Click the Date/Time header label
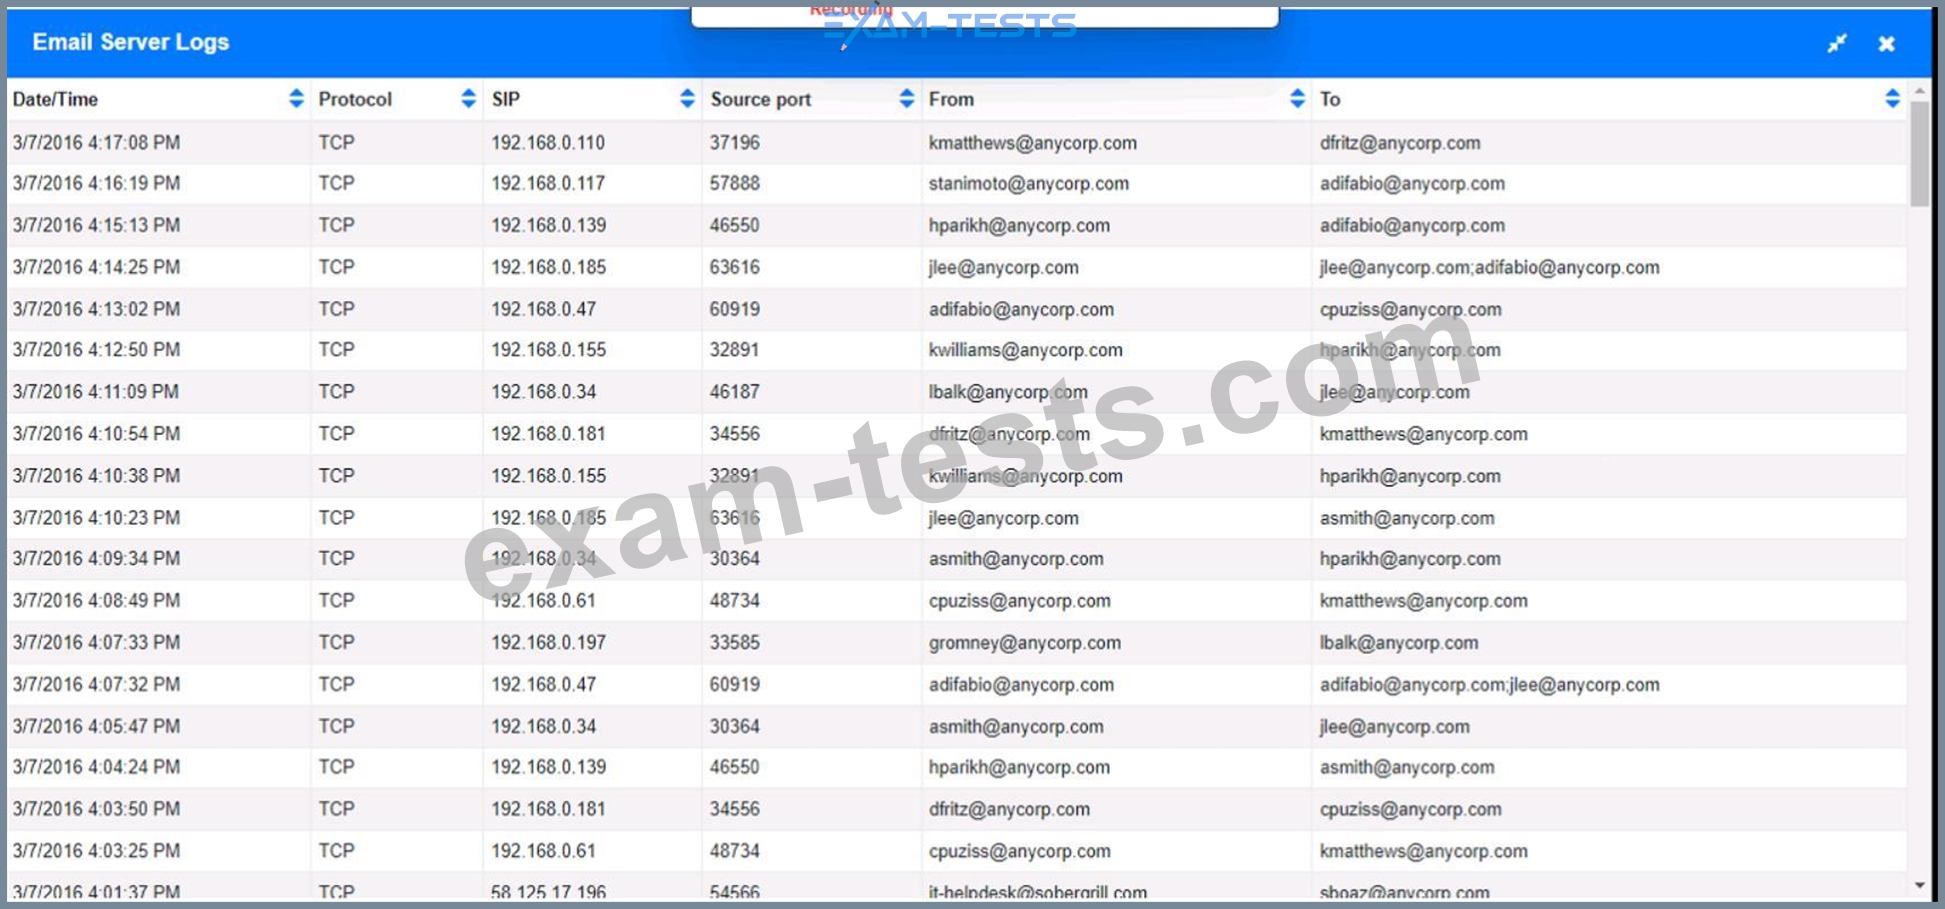The width and height of the screenshot is (1945, 909). [x=55, y=99]
